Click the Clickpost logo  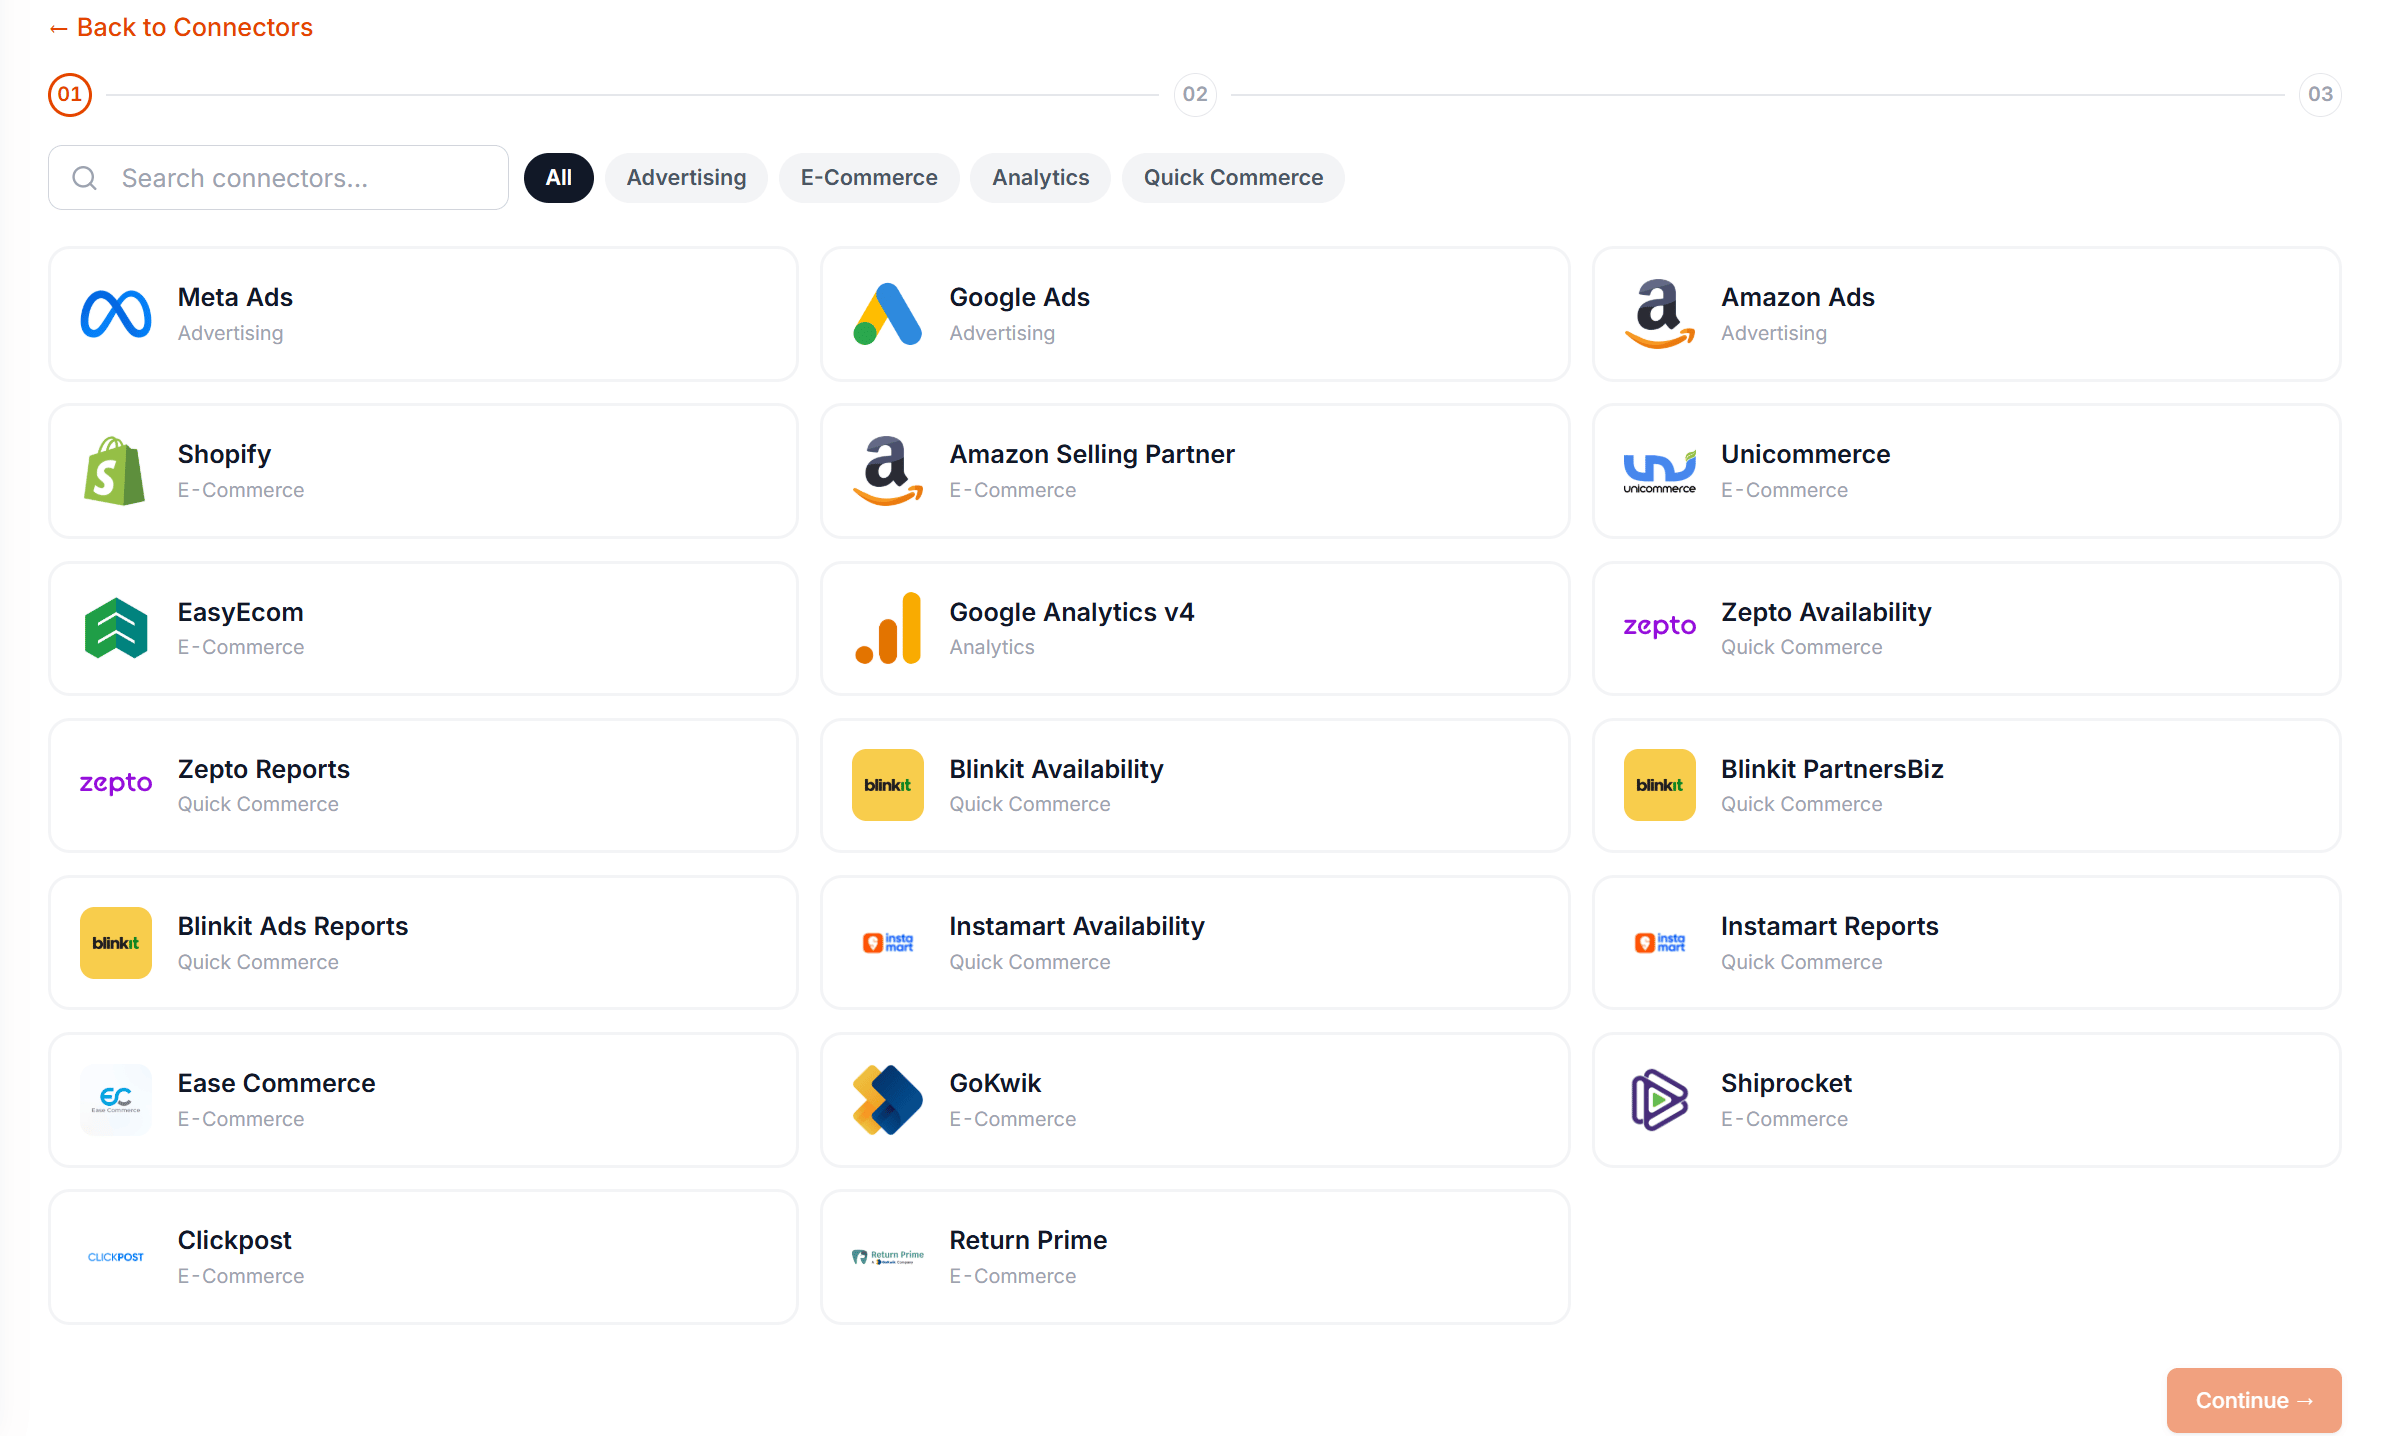point(116,1257)
